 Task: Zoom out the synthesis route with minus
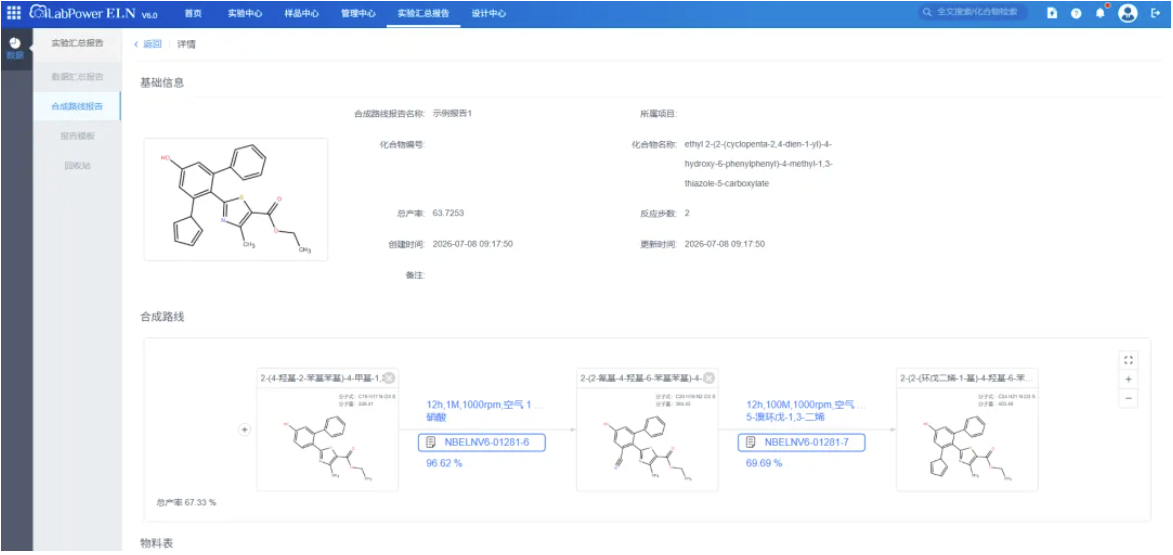tap(1128, 399)
